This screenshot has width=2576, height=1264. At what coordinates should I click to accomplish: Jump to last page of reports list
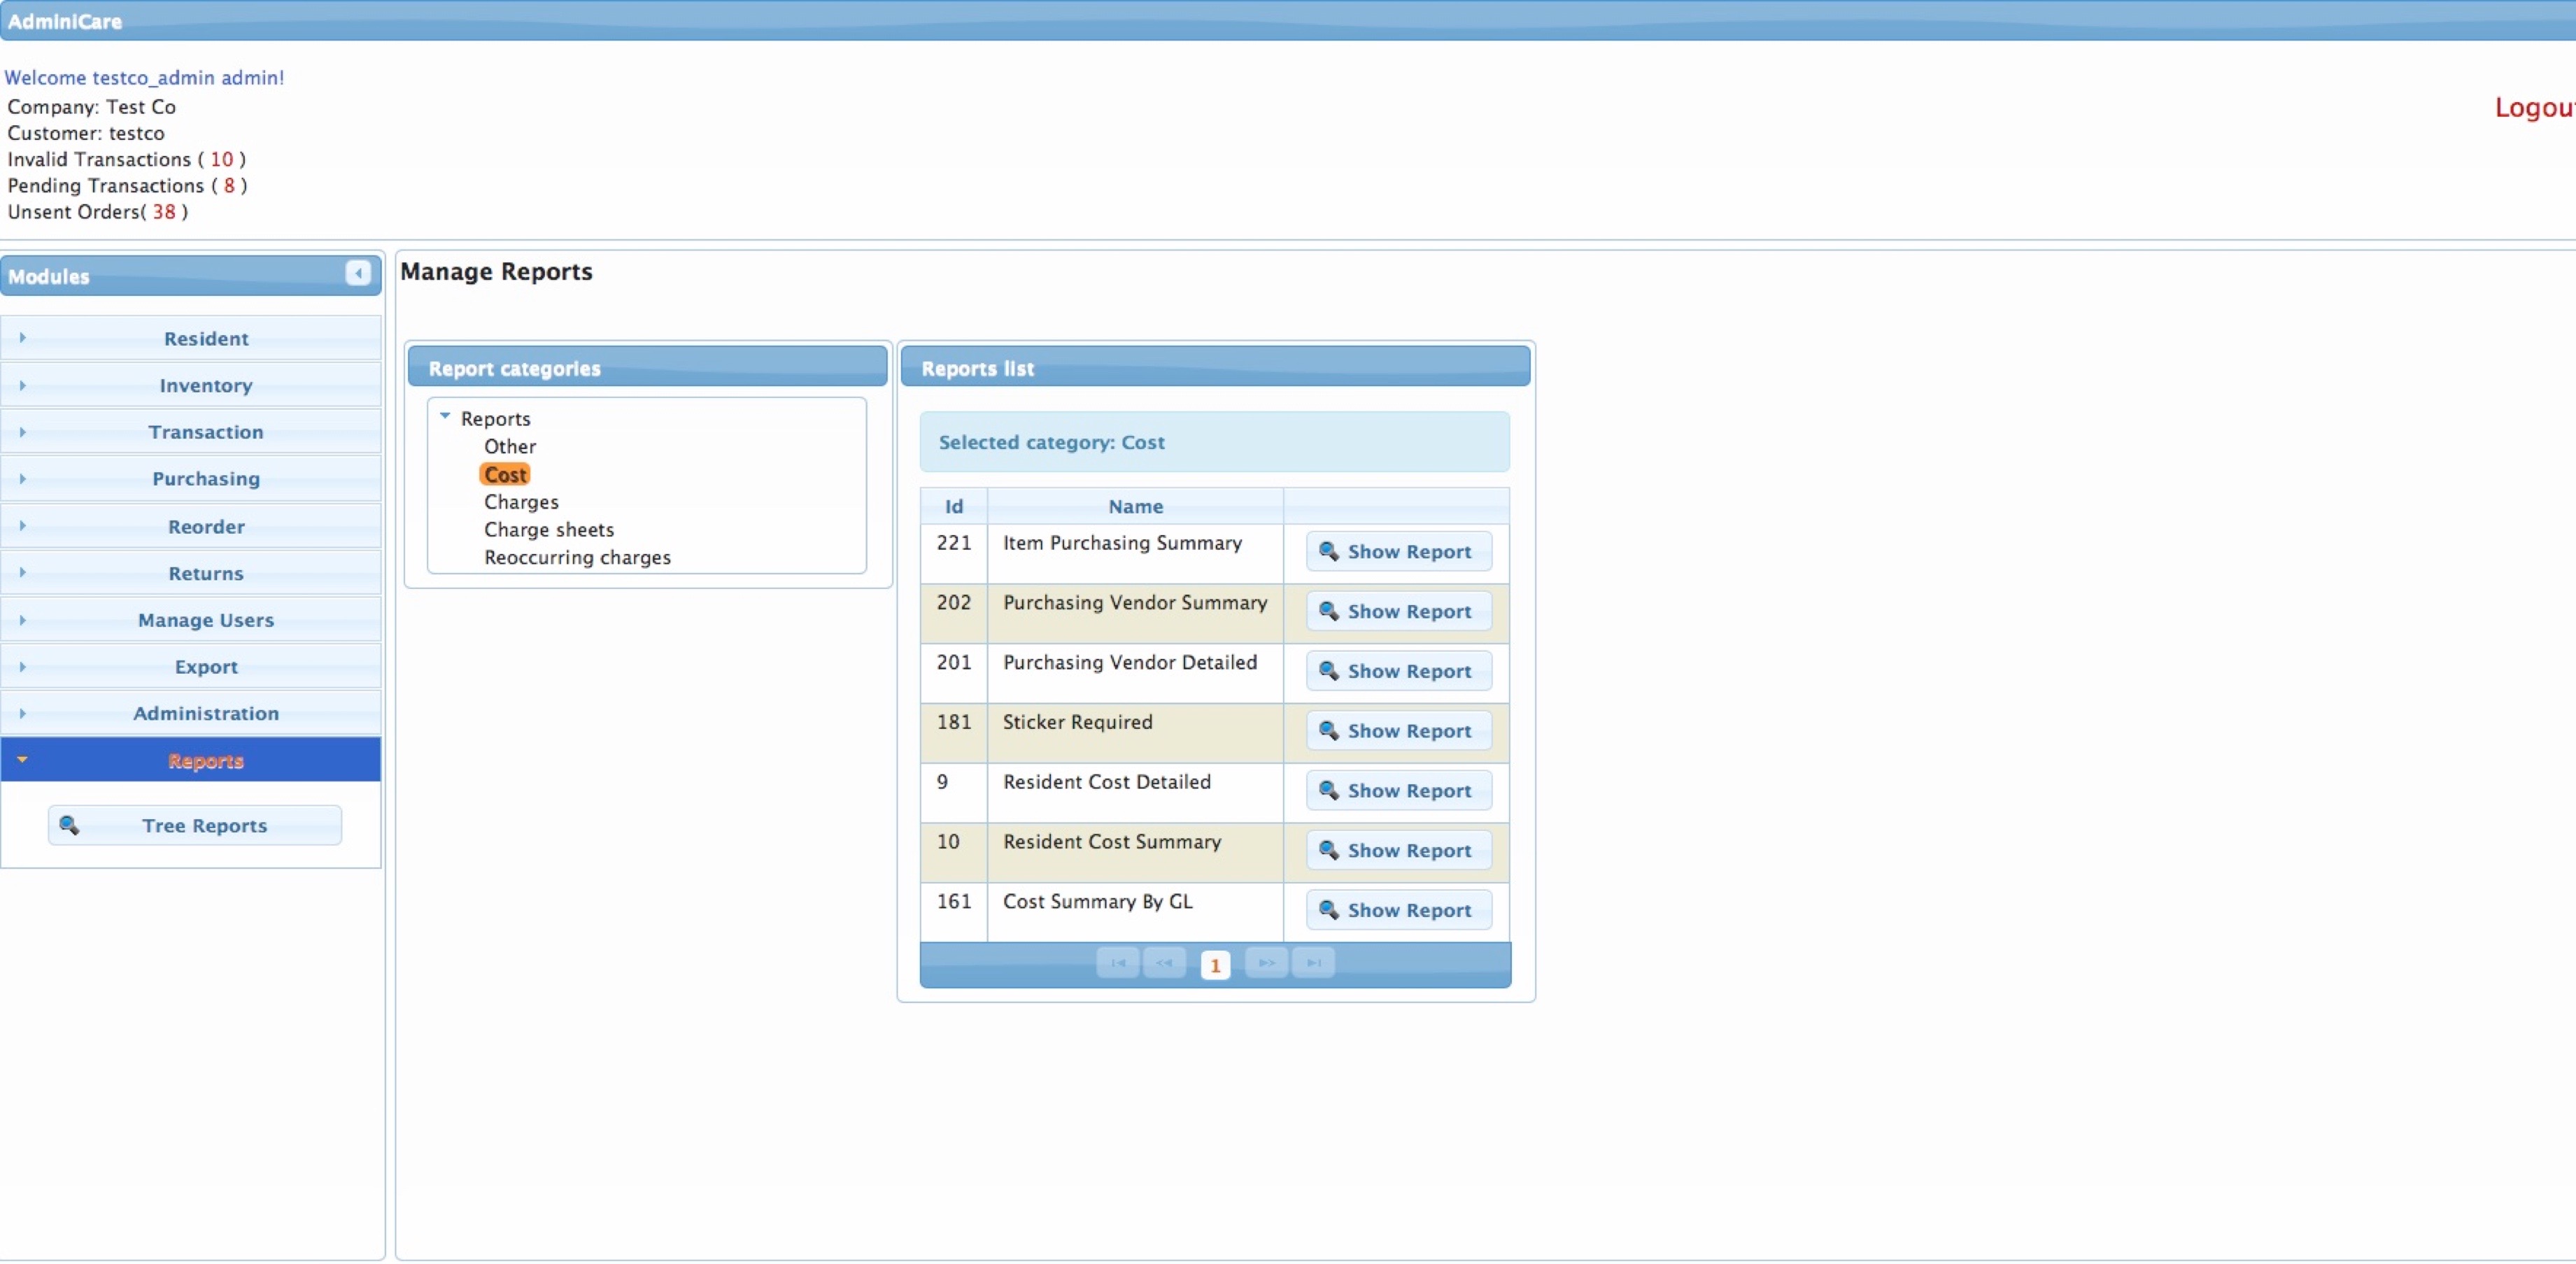pos(1313,962)
